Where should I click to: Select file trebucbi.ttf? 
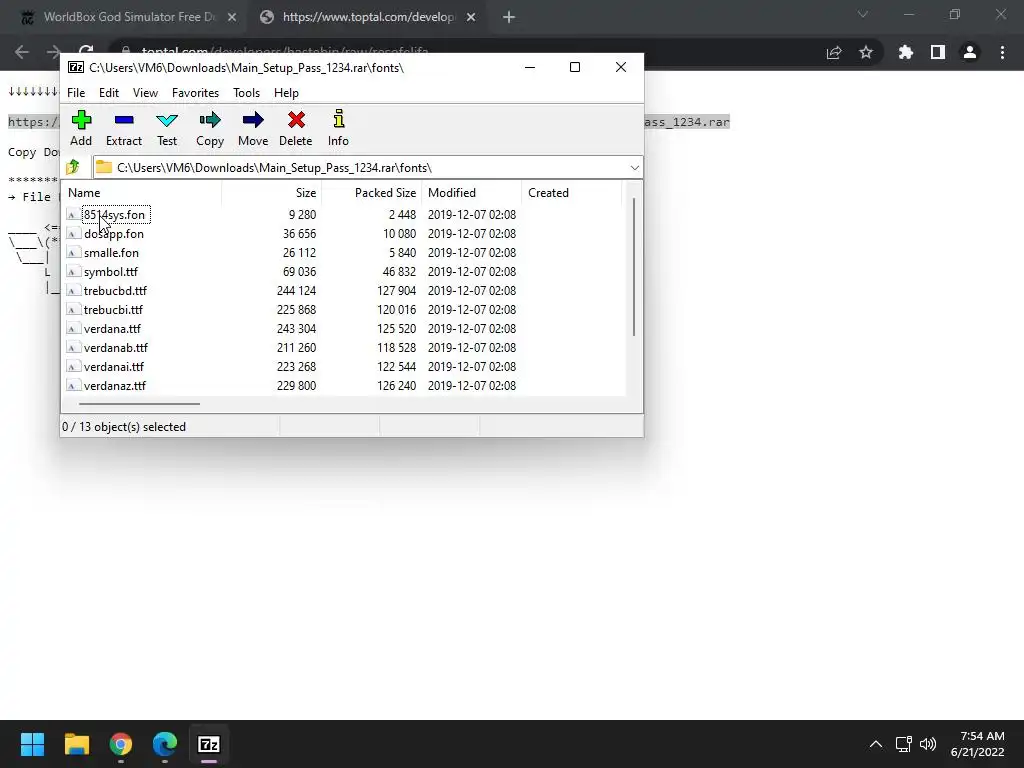point(113,310)
